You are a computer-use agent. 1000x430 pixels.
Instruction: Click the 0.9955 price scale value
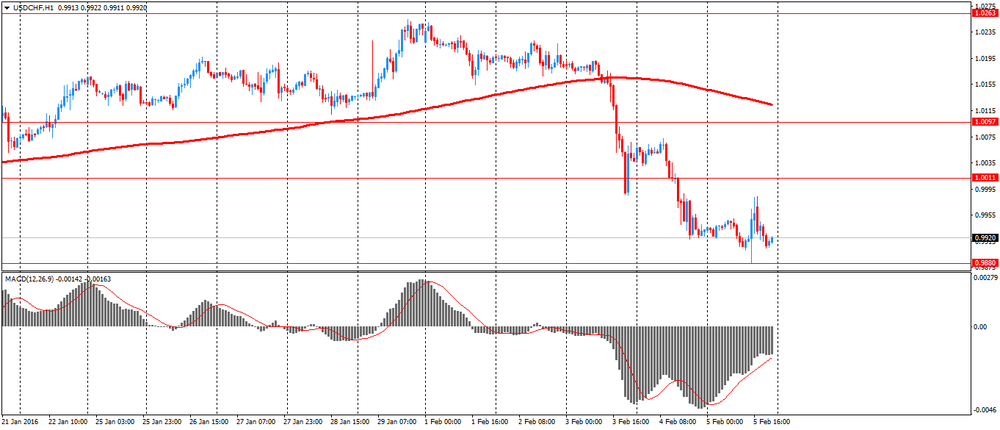tap(985, 216)
